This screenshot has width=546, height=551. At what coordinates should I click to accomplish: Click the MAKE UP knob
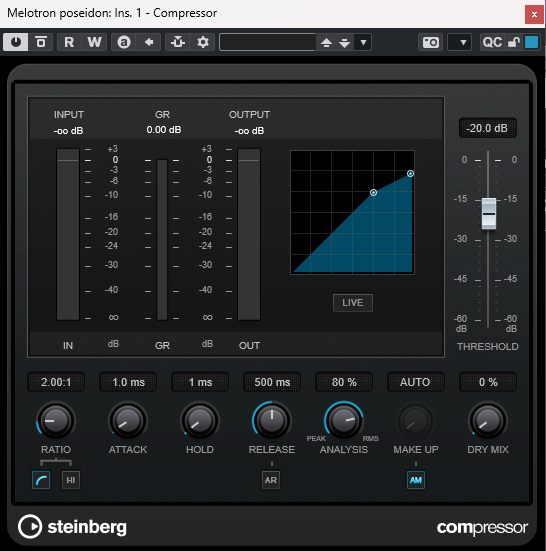416,421
